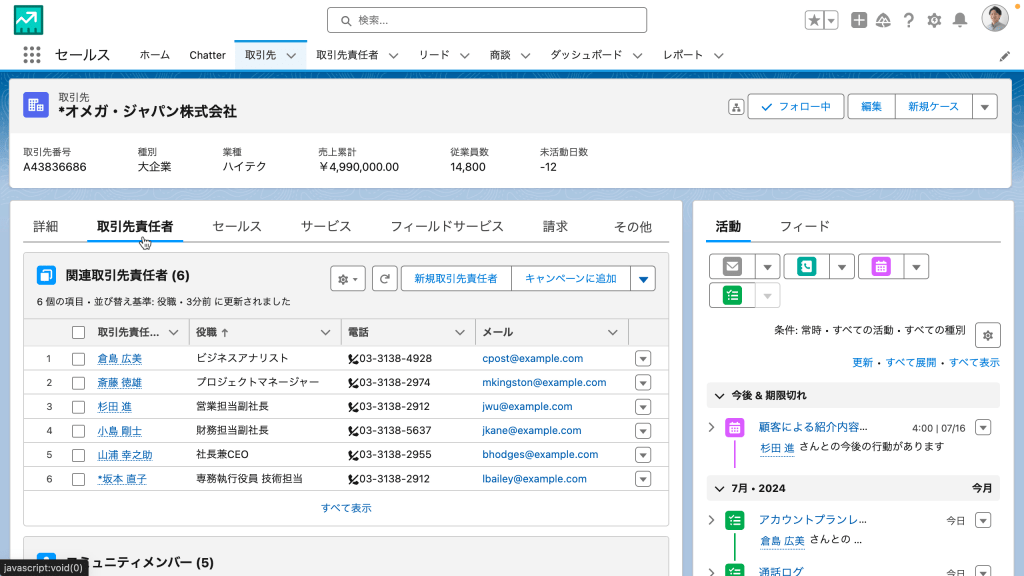Screen dimensions: 1024x576
Task: Click the 新規取引先責任者 button
Action: coord(456,279)
